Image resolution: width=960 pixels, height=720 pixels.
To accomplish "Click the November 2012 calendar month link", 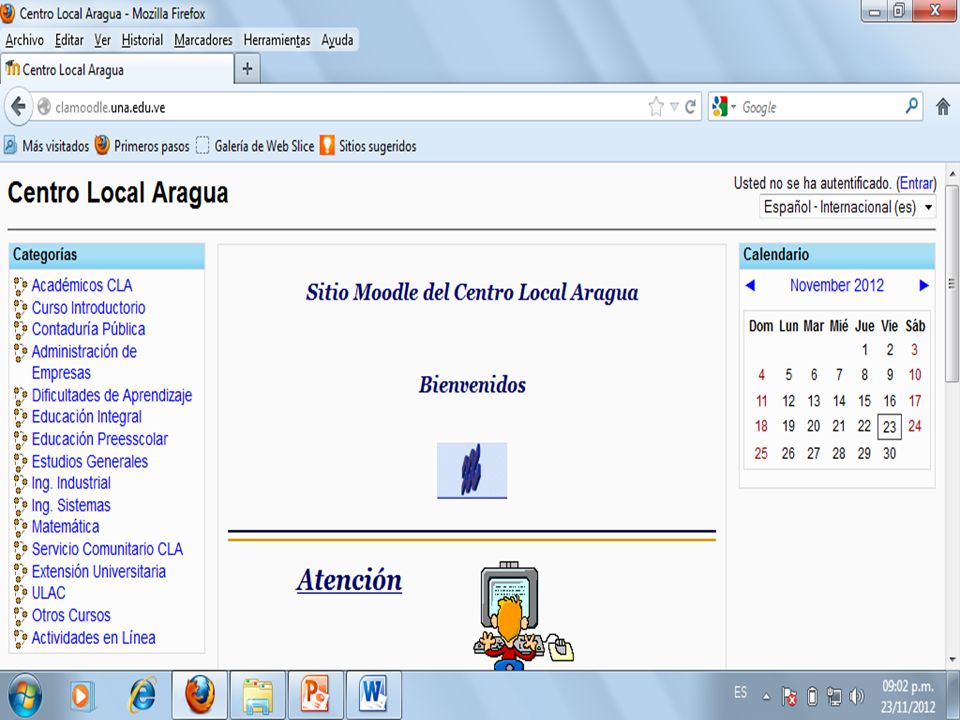I will (837, 285).
